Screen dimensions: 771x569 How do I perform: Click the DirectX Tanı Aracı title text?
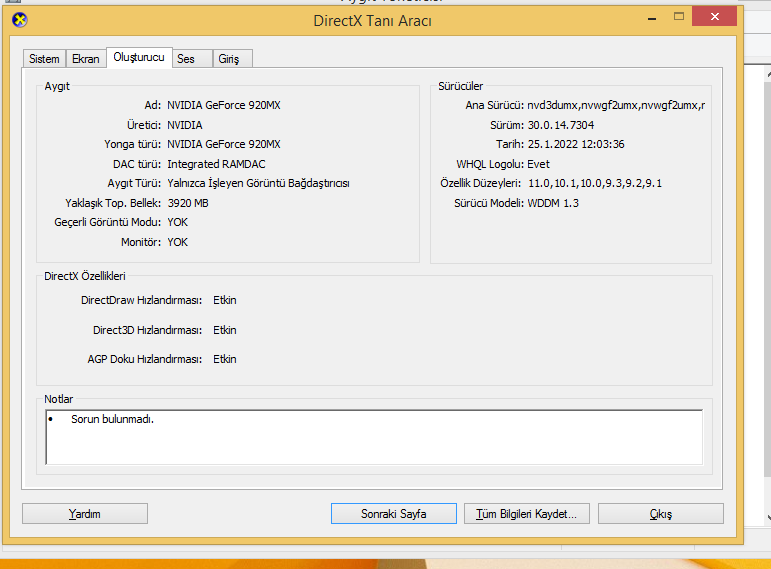click(x=373, y=20)
